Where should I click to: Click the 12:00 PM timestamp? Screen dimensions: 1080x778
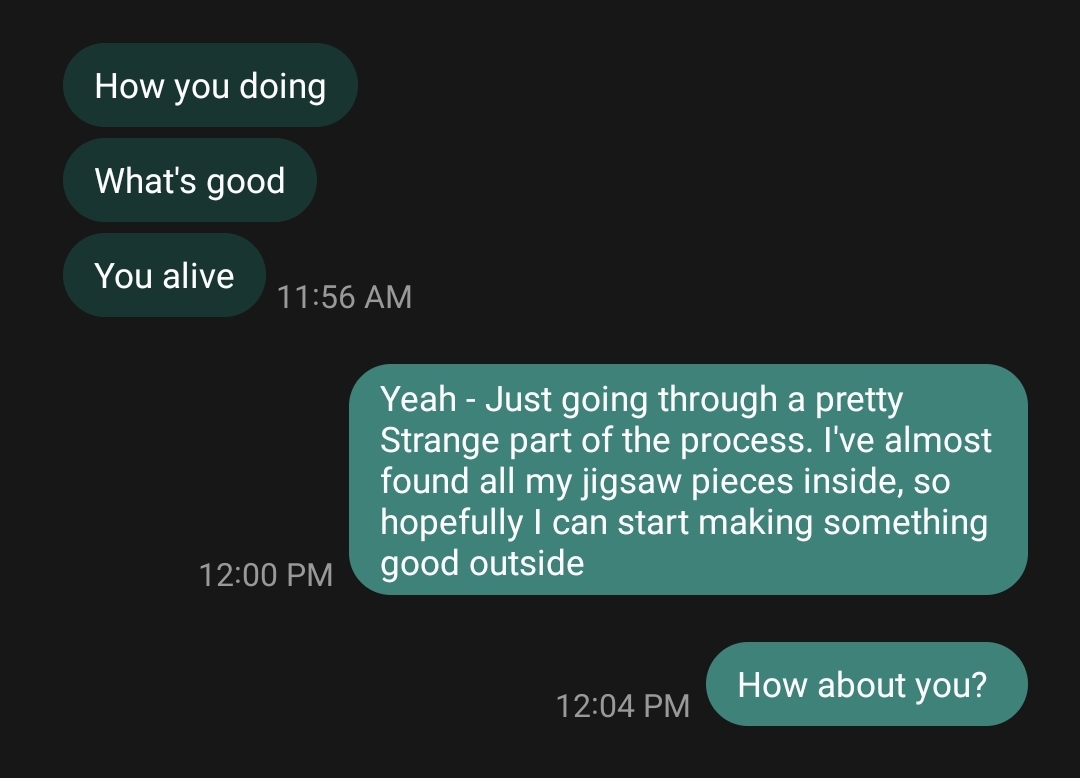[x=266, y=575]
